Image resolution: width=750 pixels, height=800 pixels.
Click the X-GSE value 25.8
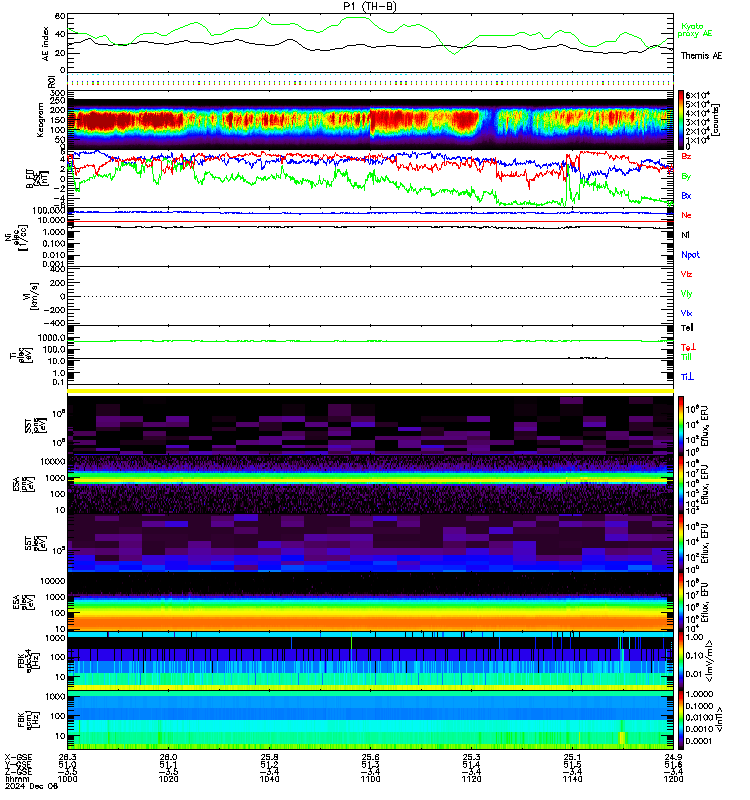pos(269,758)
